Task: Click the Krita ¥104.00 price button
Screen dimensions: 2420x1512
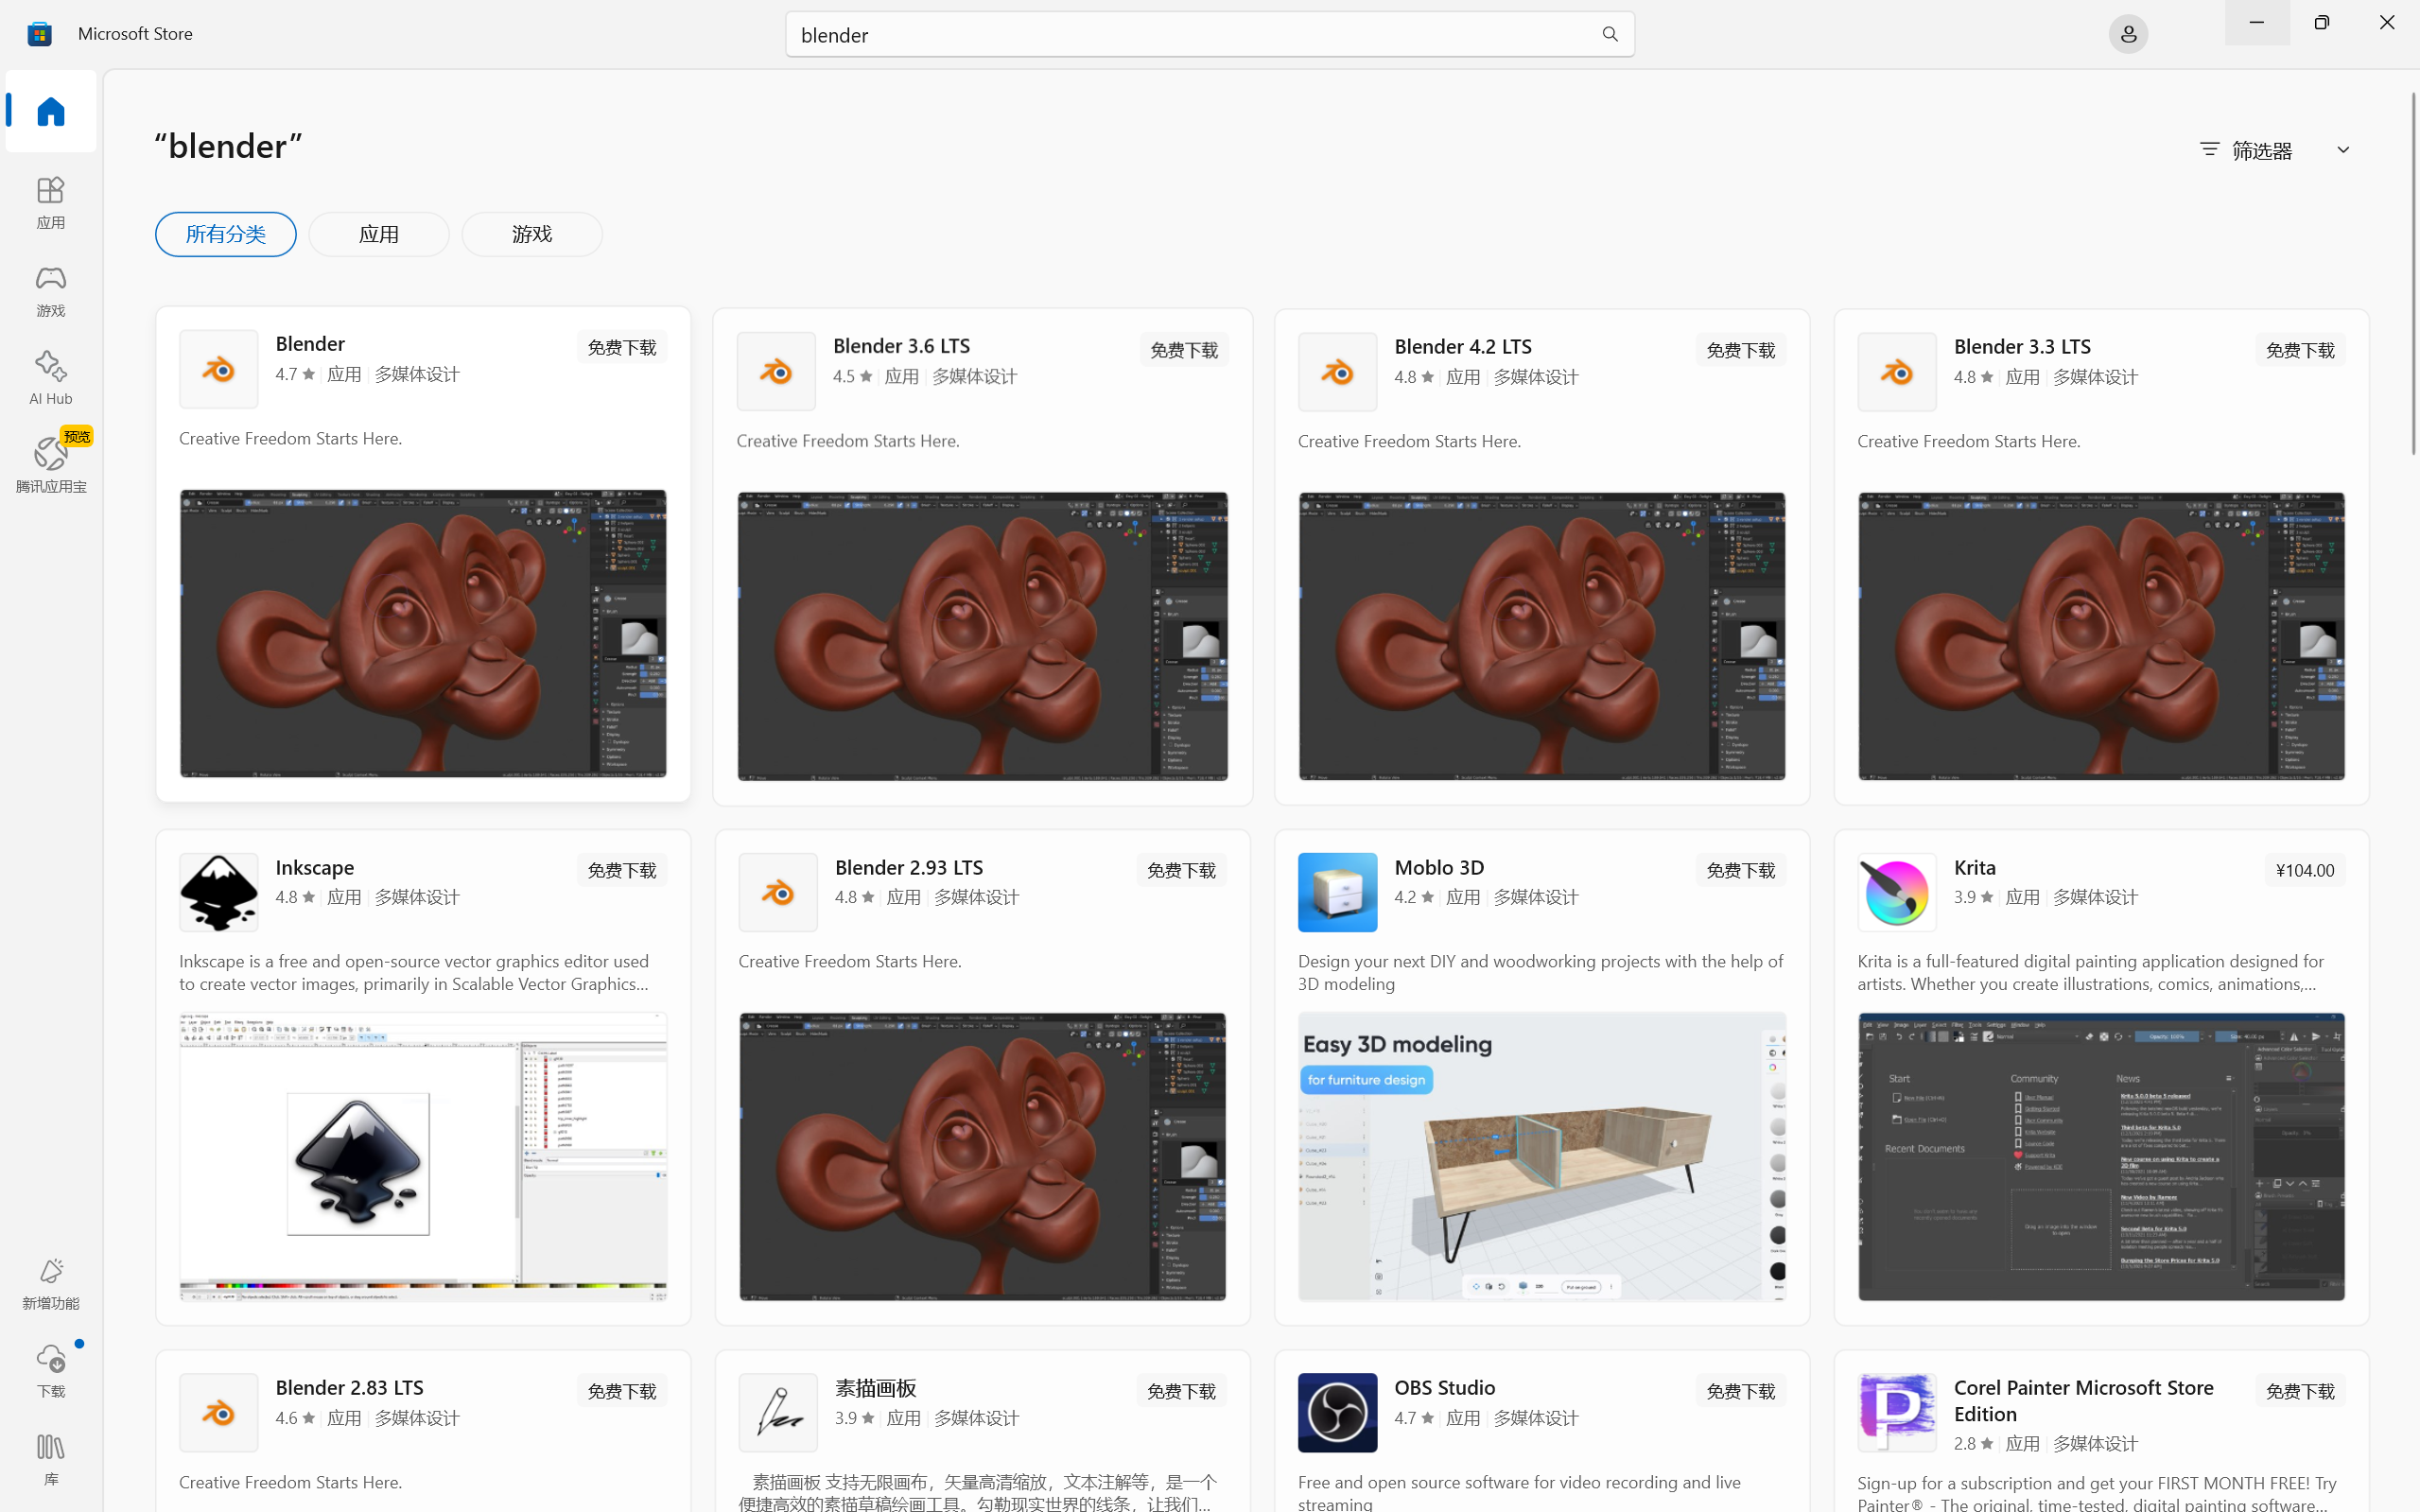Action: coord(2304,870)
